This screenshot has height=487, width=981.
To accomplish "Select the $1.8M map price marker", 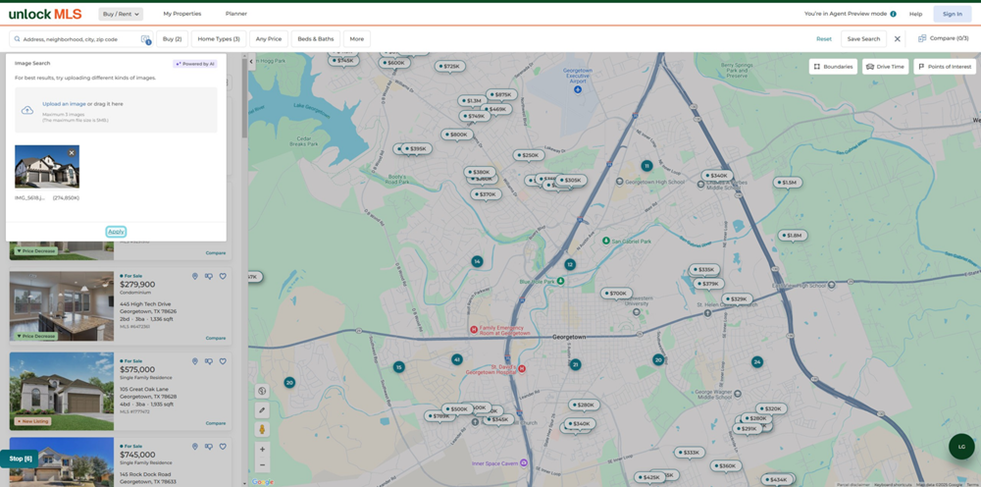I will point(793,235).
